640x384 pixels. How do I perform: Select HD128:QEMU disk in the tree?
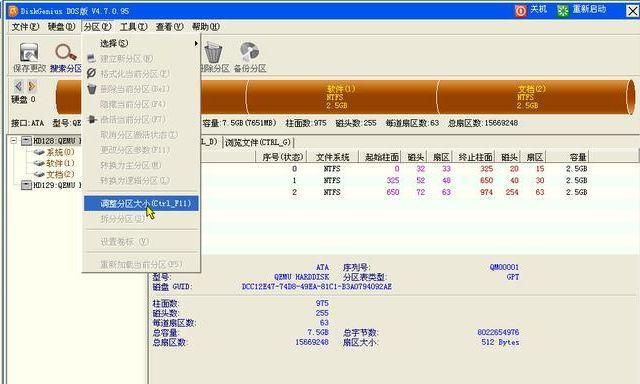(57, 141)
